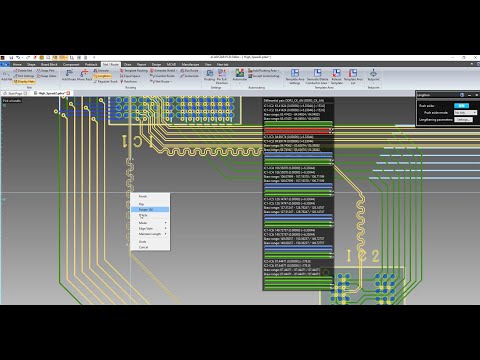Switch to the Manufacture ribbon tab
Image resolution: width=480 pixels, height=360 pixels.
click(x=190, y=64)
